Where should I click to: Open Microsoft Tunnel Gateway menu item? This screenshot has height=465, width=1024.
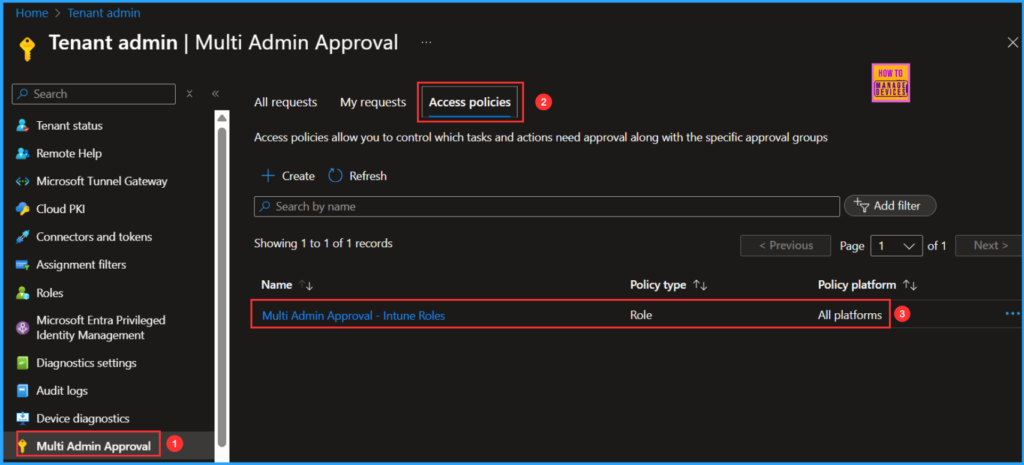(x=102, y=182)
